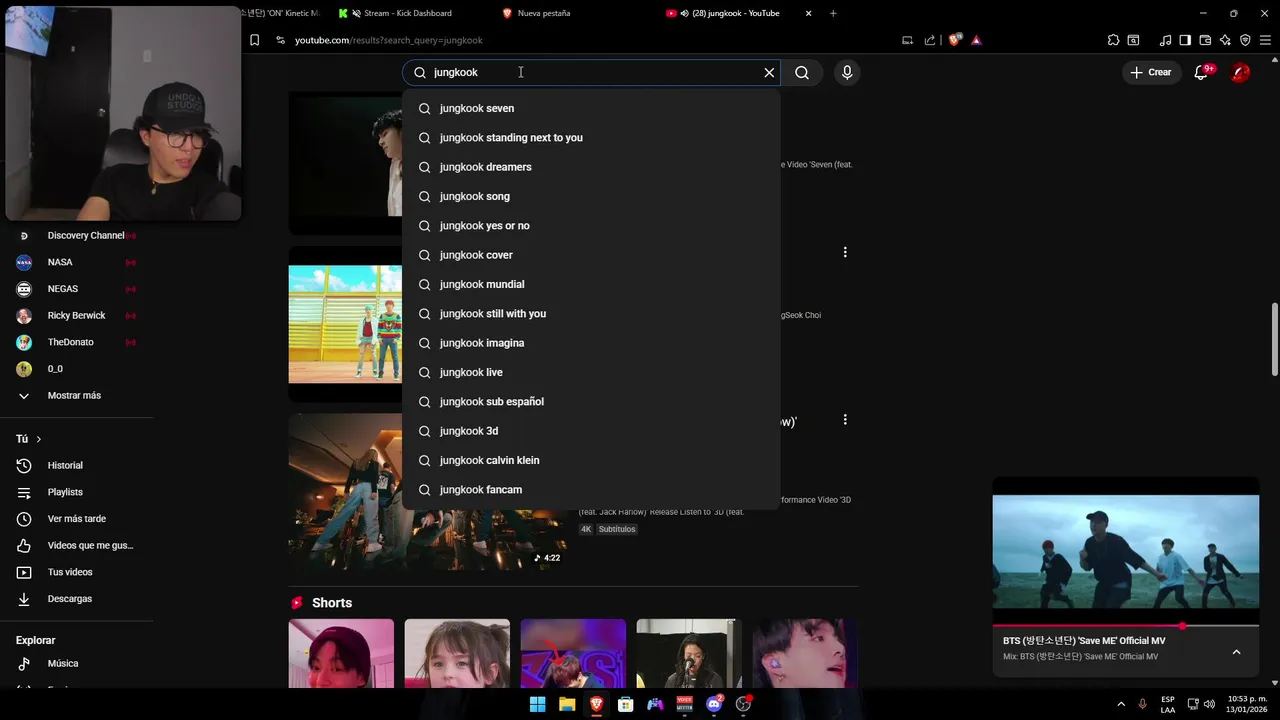The height and width of the screenshot is (720, 1280).
Task: Open Brave Shields lion icon
Action: point(955,40)
